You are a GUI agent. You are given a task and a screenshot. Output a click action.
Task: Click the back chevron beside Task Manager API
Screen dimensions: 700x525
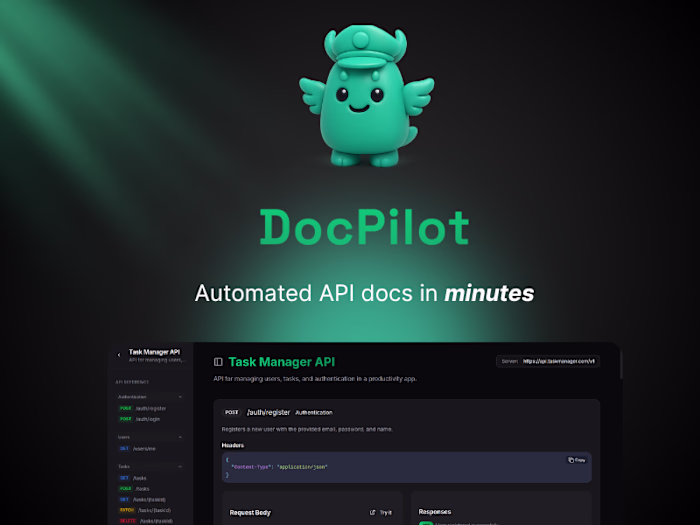[x=119, y=355]
